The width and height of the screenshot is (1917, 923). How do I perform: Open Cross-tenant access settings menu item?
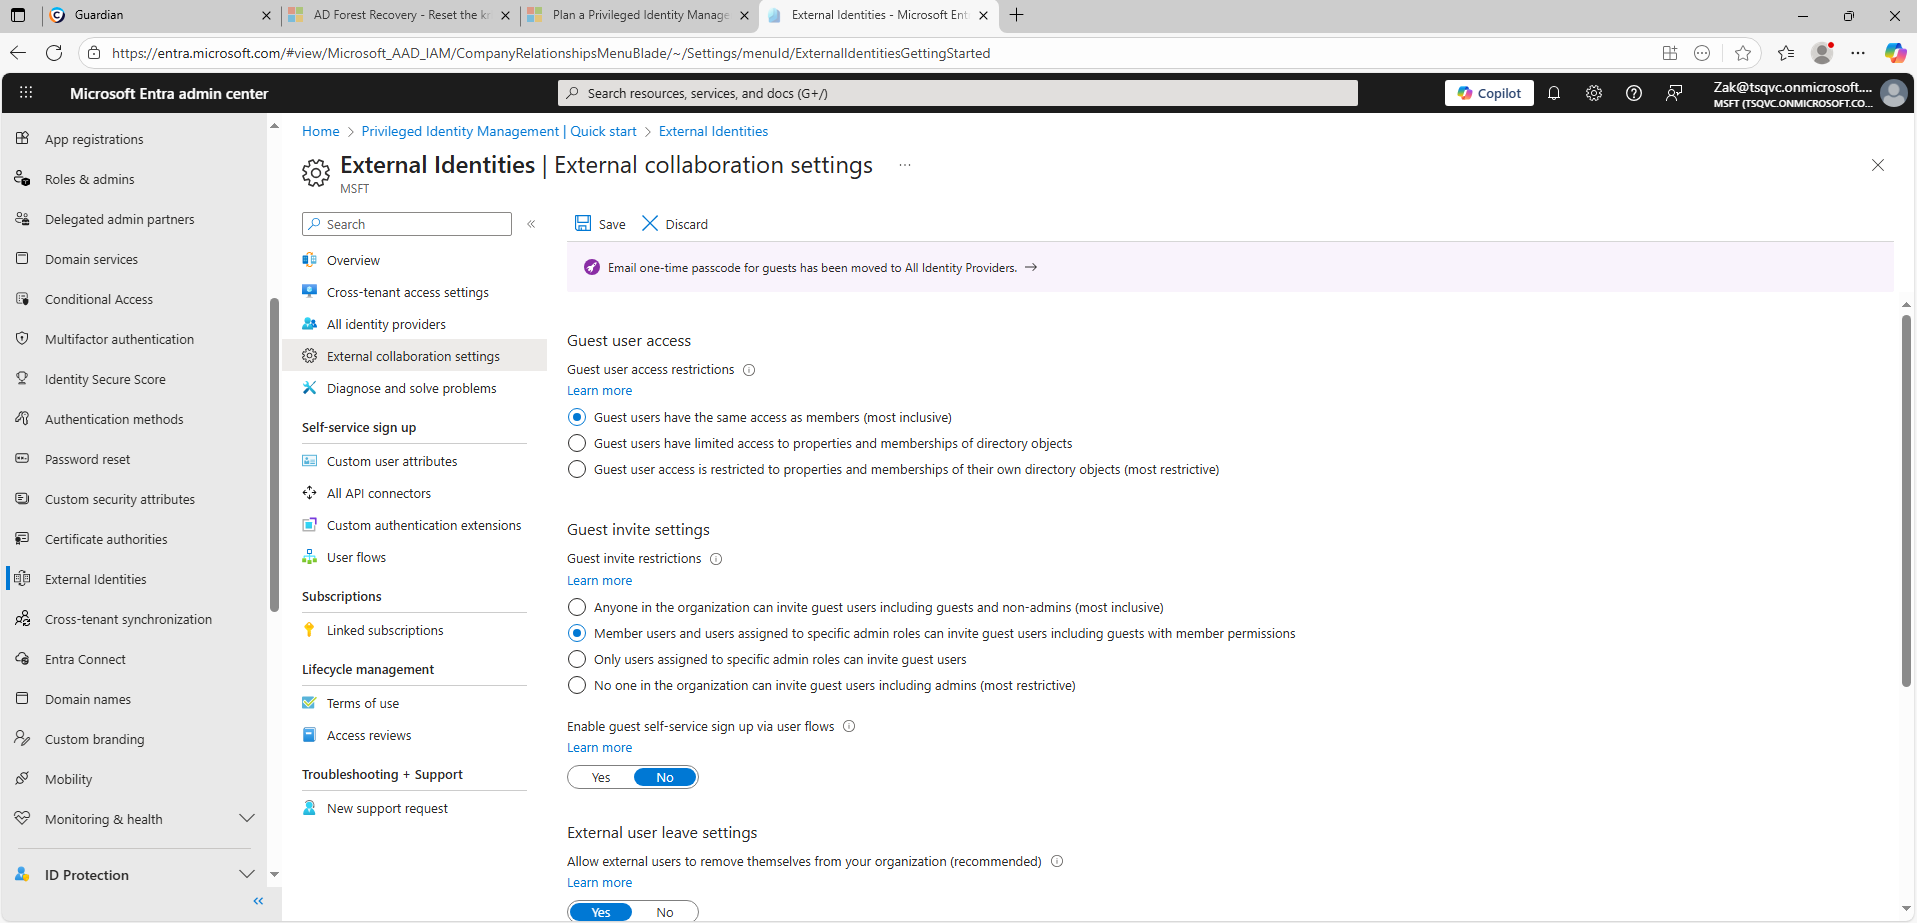(x=407, y=292)
